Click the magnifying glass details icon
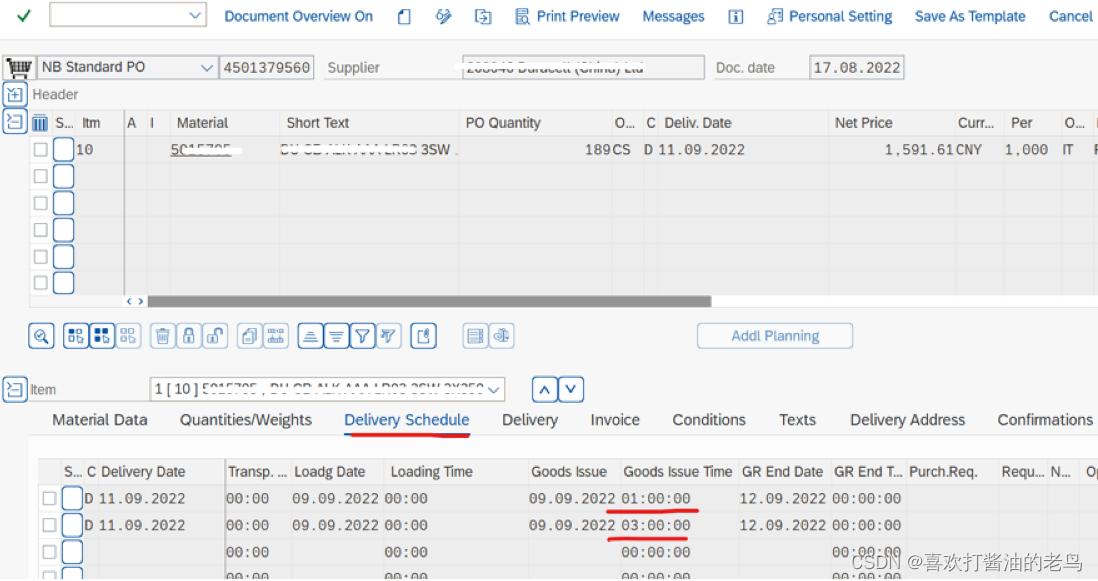The height and width of the screenshot is (581, 1098). [41, 335]
